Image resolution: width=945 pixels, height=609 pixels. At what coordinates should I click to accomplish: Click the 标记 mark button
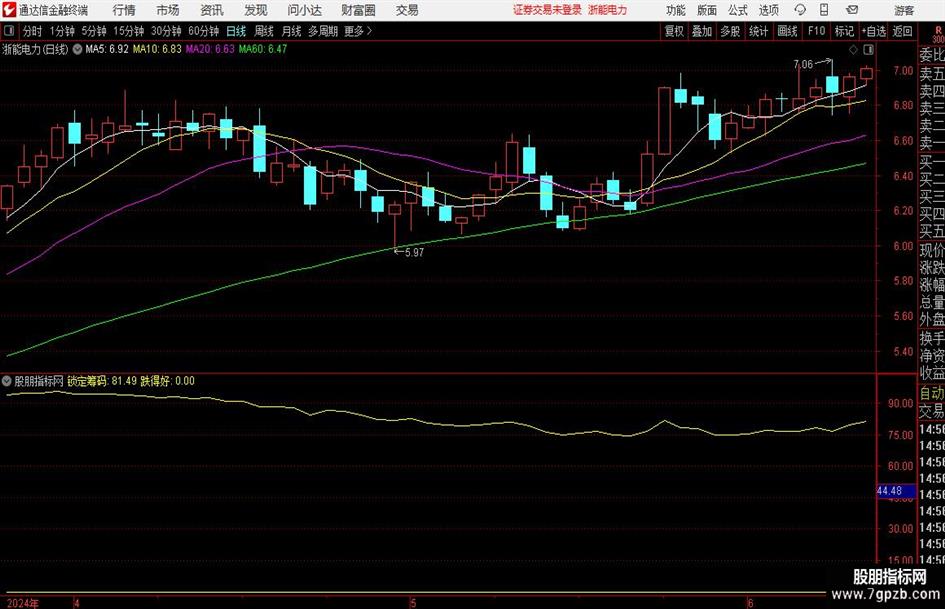(844, 31)
